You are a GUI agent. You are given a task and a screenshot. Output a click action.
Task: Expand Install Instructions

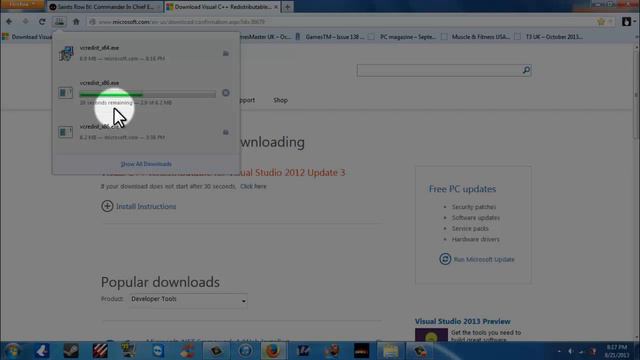point(138,206)
